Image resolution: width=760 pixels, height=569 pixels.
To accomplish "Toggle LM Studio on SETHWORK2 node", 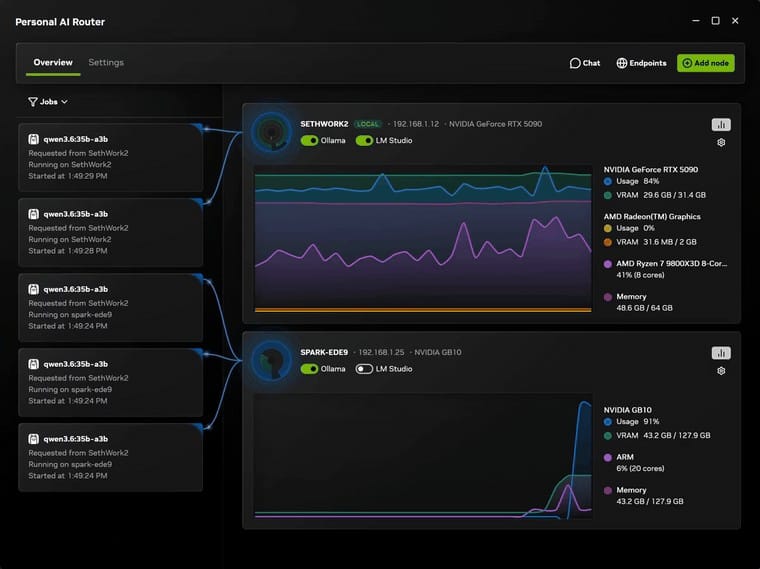I will point(364,141).
